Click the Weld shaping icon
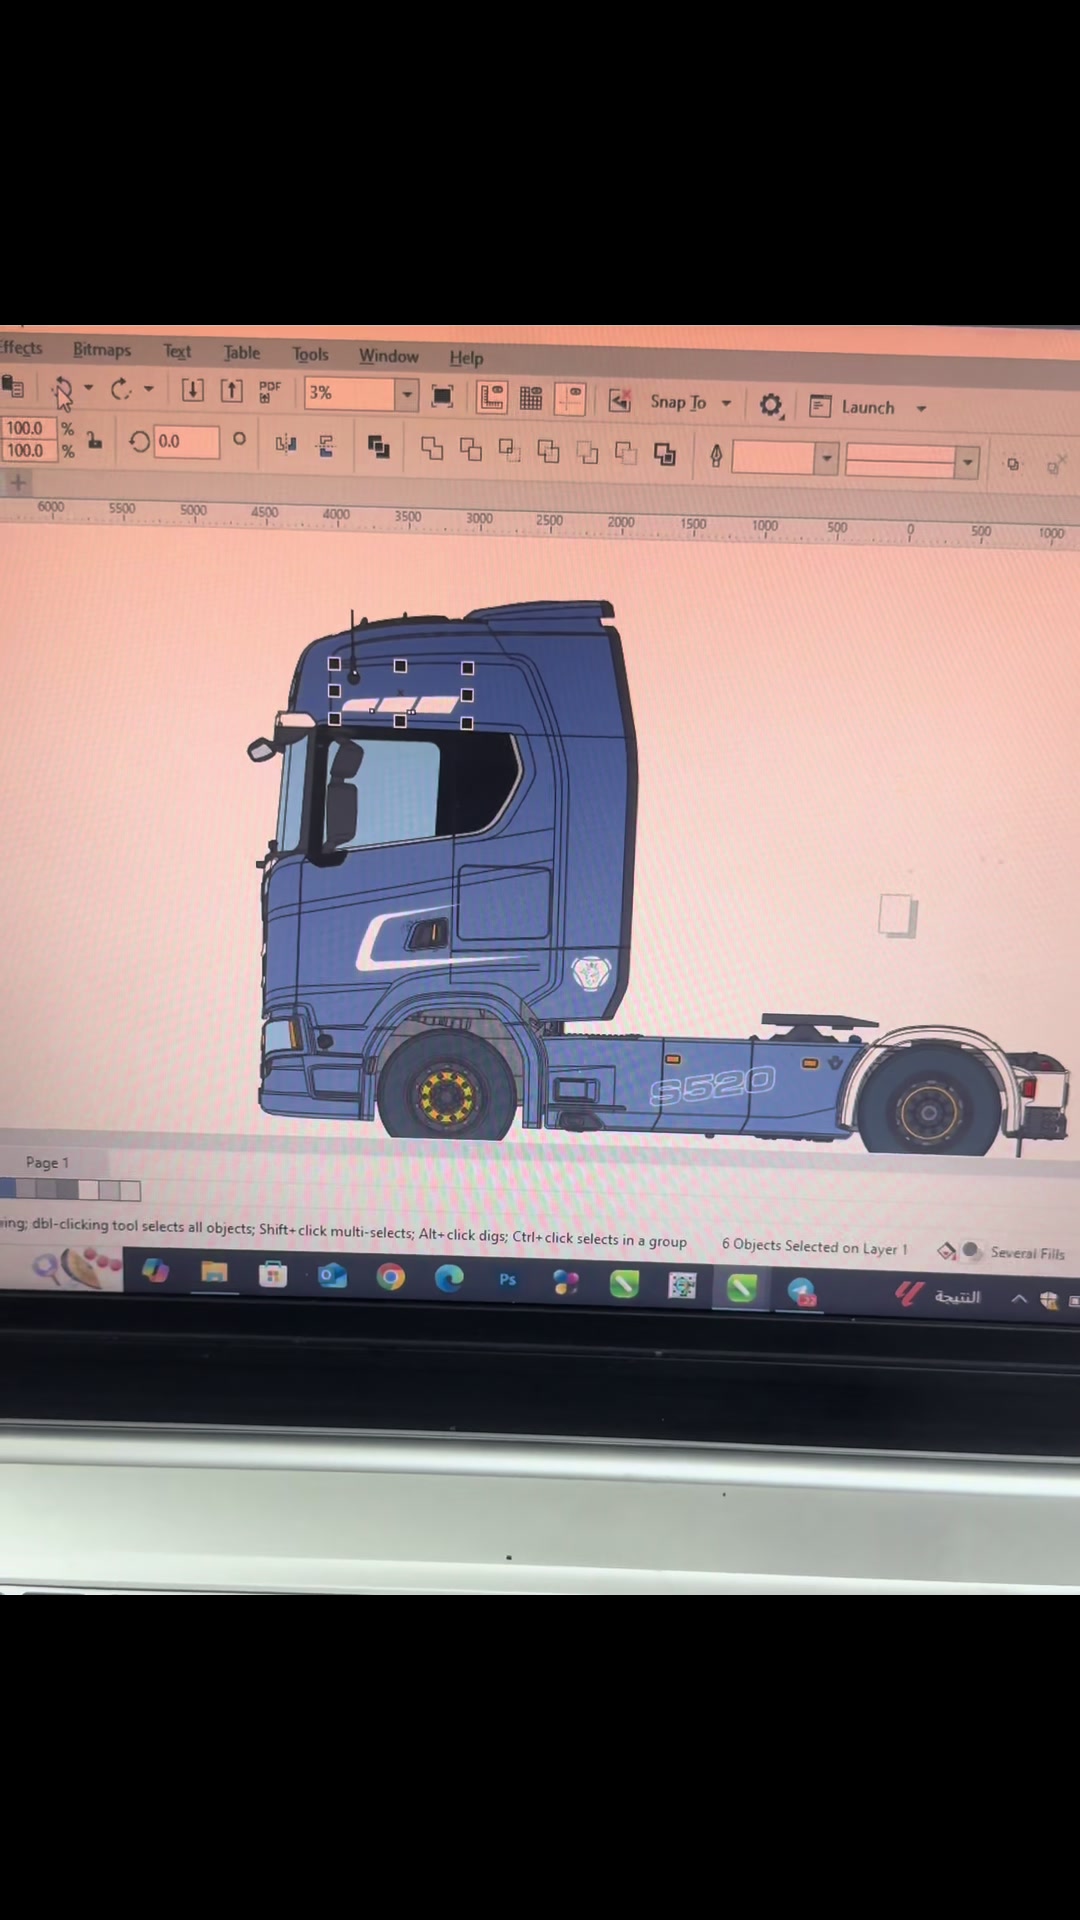The height and width of the screenshot is (1920, 1080). (432, 449)
